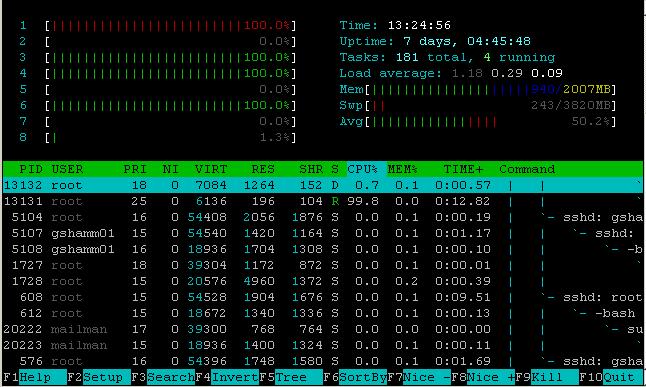Select mailman process row PID 20222
This screenshot has height=387, width=646.
(323, 329)
